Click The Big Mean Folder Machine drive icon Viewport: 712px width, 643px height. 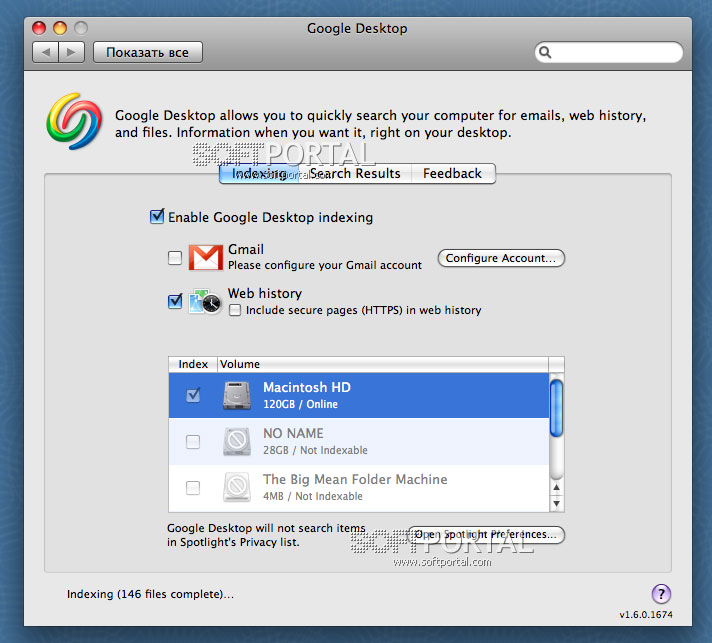[237, 487]
